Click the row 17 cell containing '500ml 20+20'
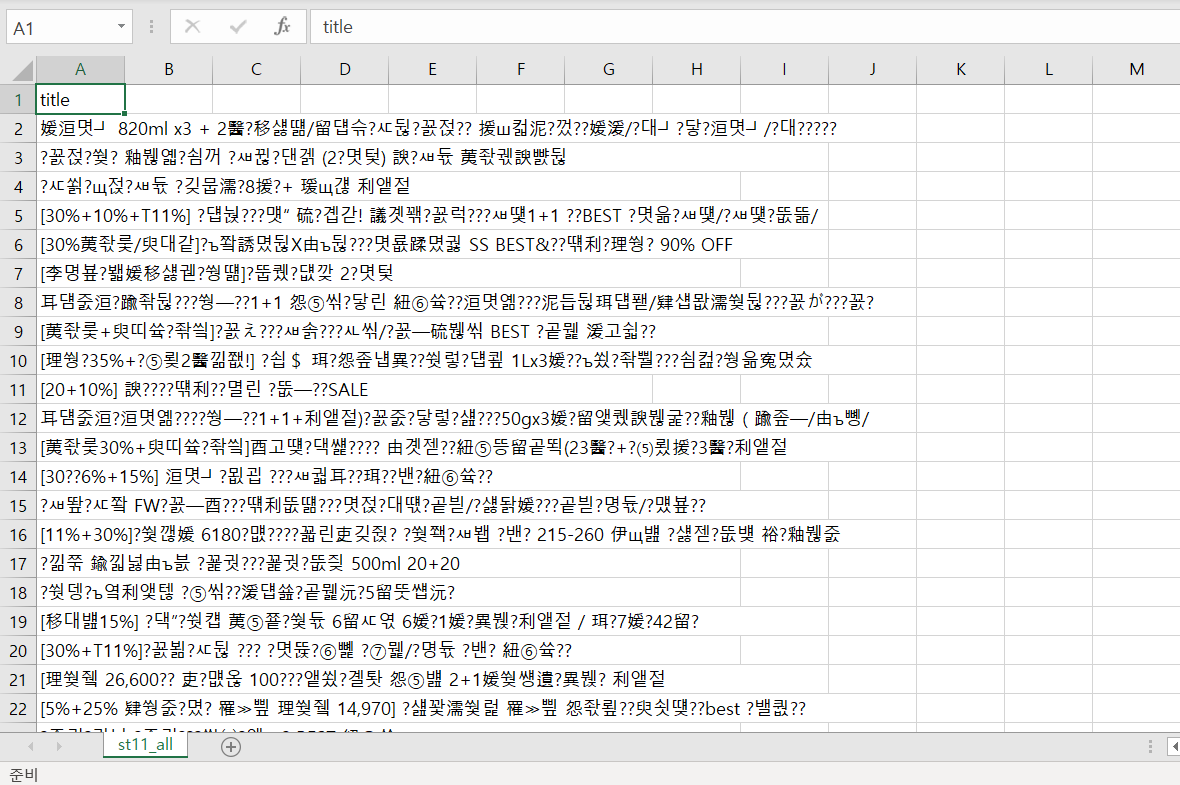 pyautogui.click(x=80, y=564)
